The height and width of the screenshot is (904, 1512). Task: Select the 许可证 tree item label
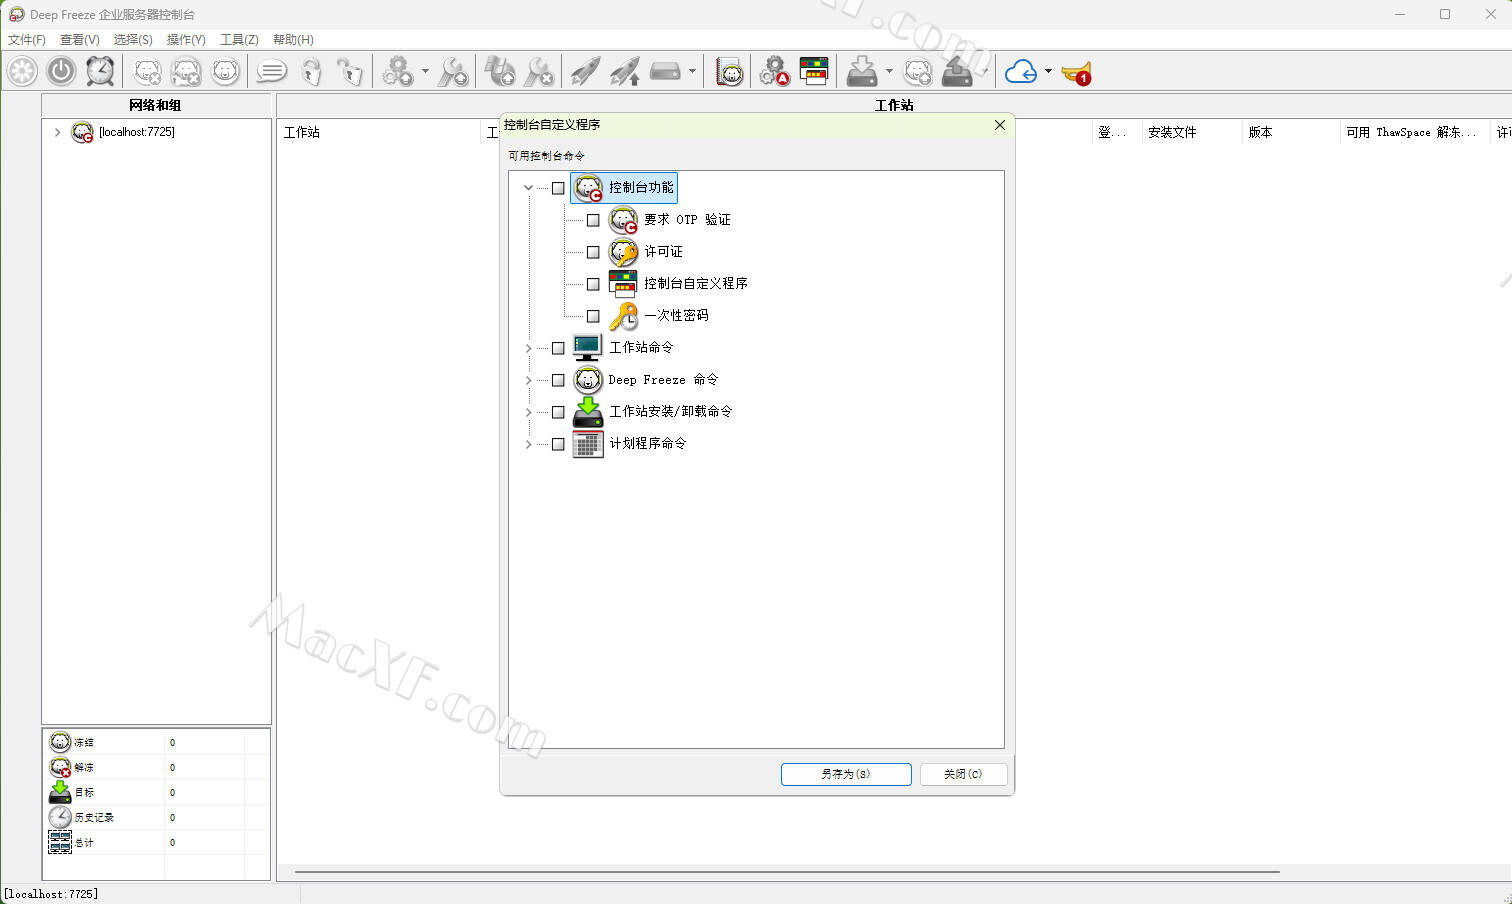pyautogui.click(x=663, y=251)
